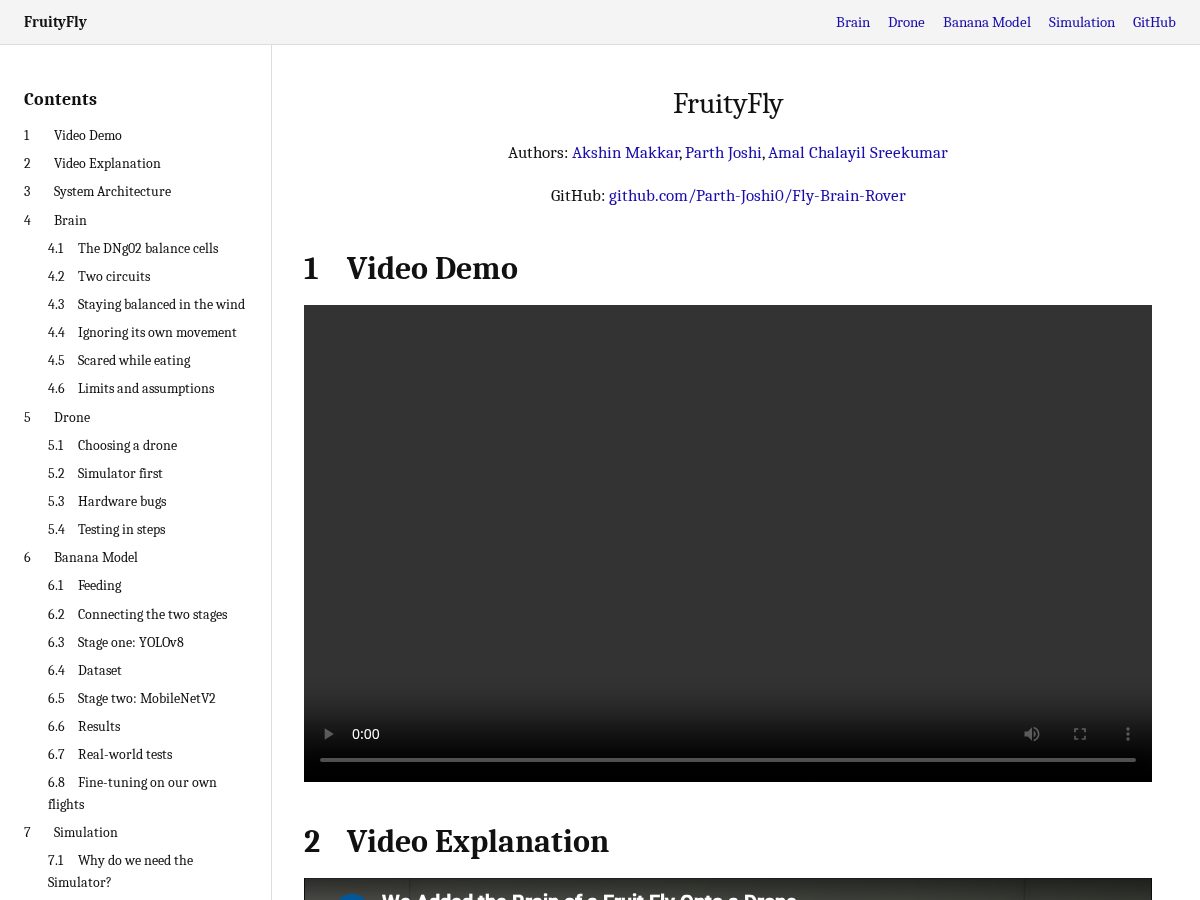This screenshot has height=900, width=1200.
Task: Open the Drone nav link
Action: tap(906, 22)
